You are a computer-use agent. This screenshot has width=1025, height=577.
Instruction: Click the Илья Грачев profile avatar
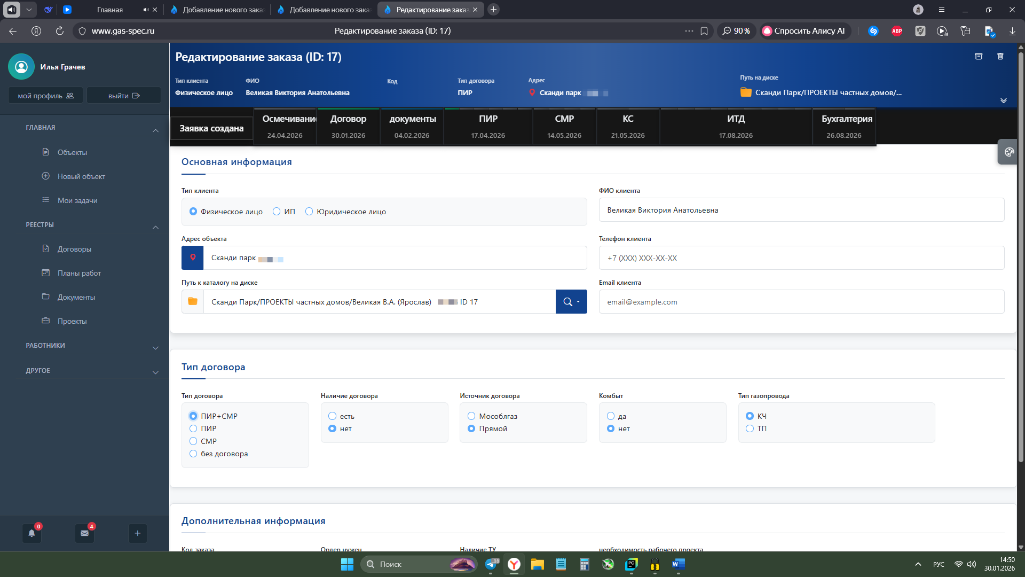(21, 67)
